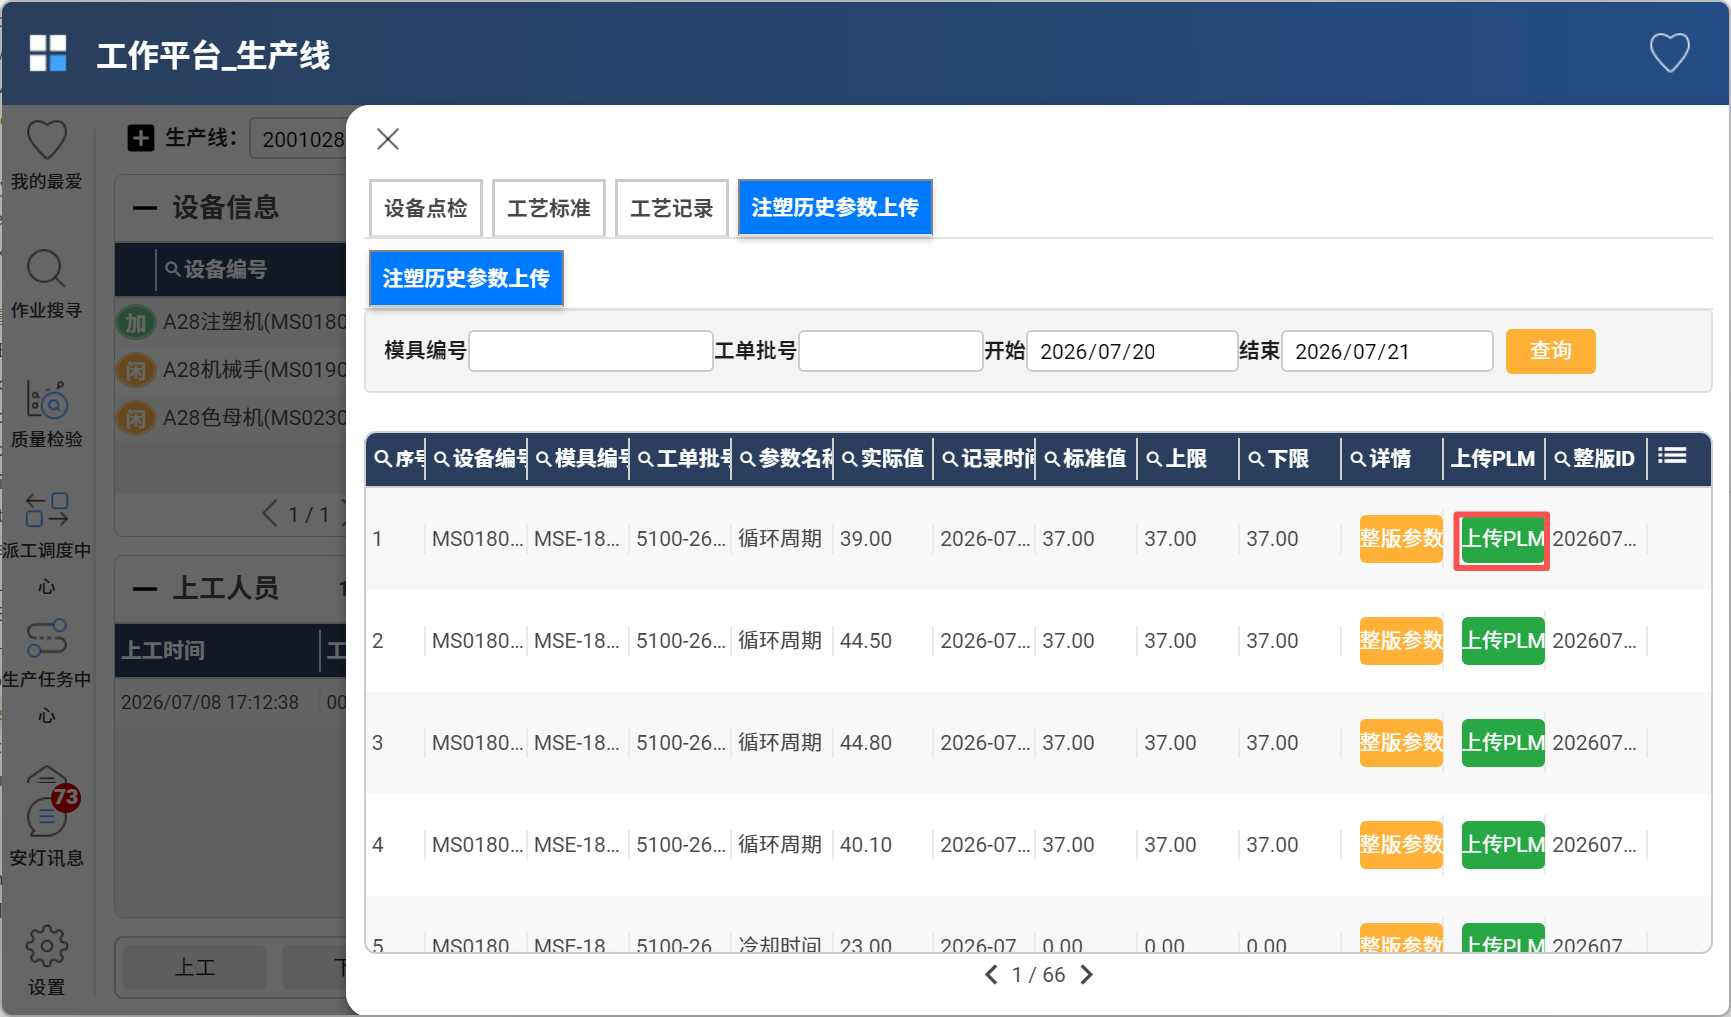
Task: Click the 查询 search button
Action: point(1551,351)
